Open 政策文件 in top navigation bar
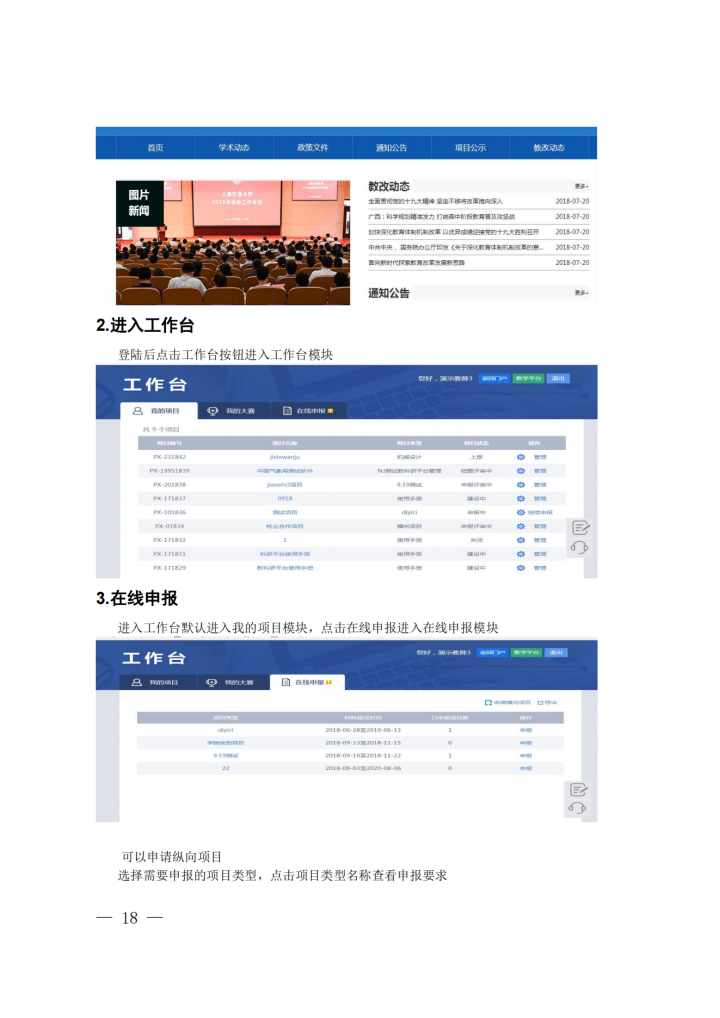Screen dimensions: 720x1018 coord(312,148)
